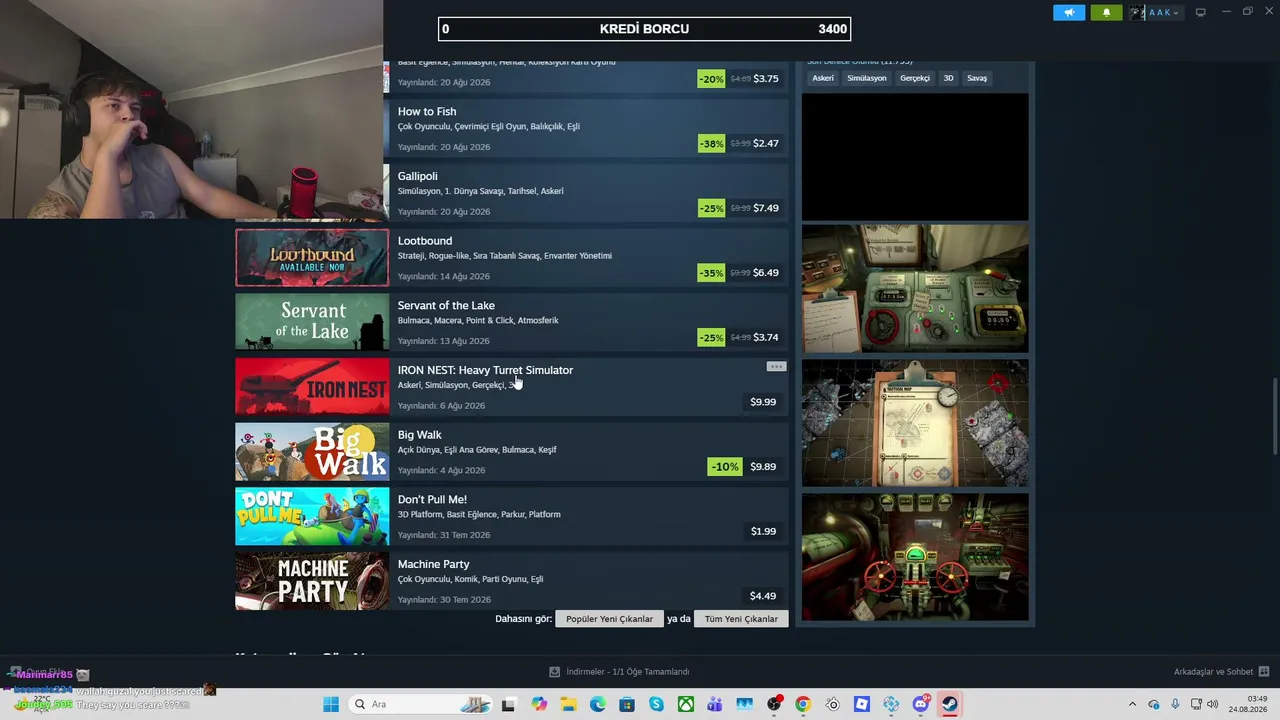View the clipboard map screenshot
Screen dimensions: 1280x720
pyautogui.click(x=915, y=423)
